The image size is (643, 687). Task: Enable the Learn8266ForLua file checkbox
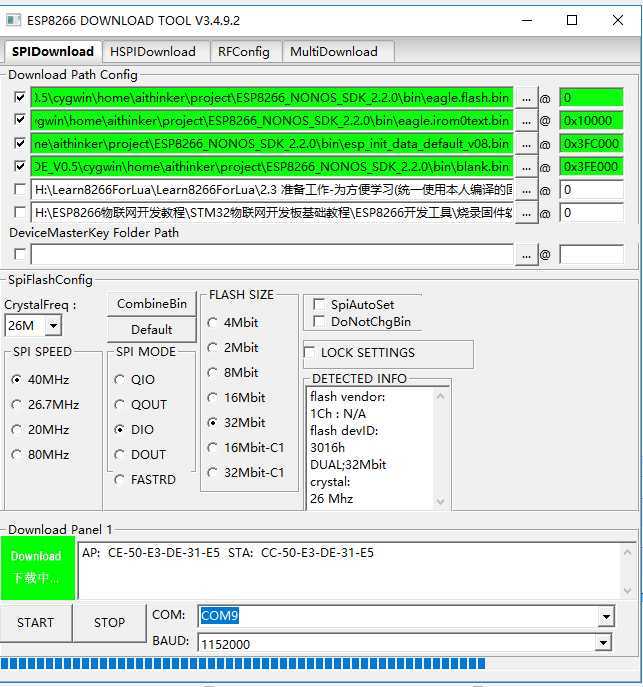coord(20,189)
